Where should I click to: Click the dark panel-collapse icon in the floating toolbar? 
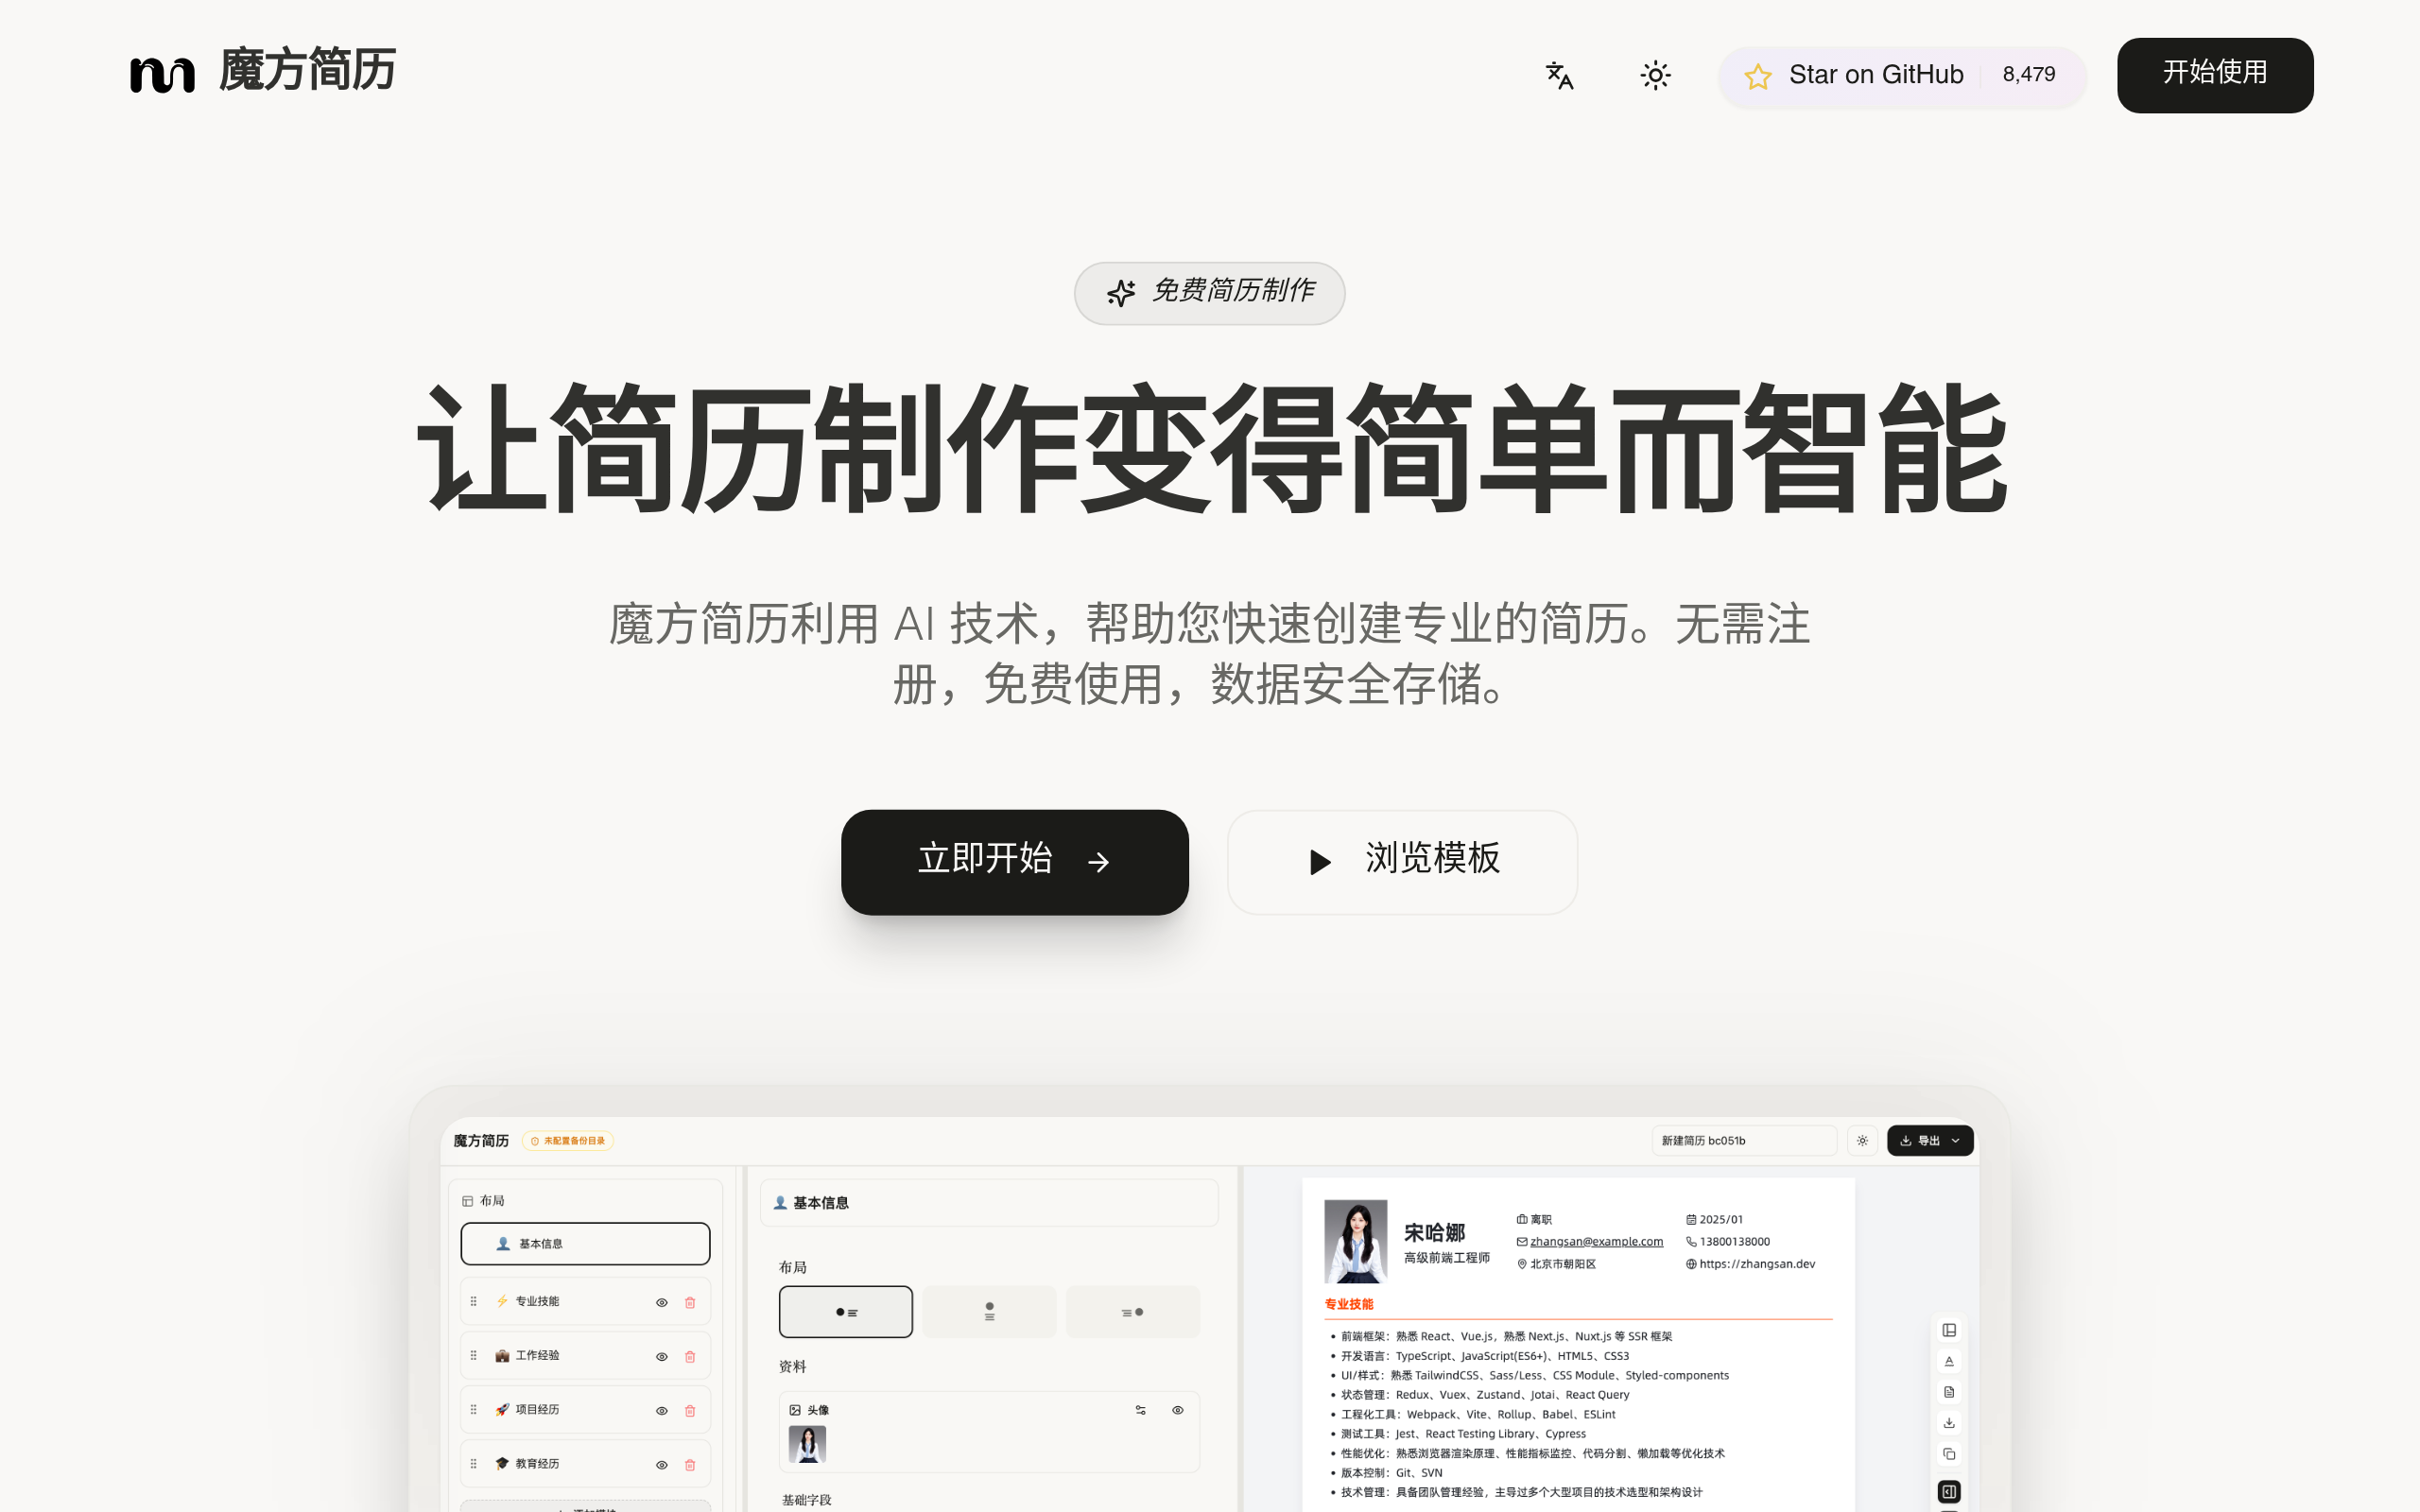[x=1949, y=1492]
